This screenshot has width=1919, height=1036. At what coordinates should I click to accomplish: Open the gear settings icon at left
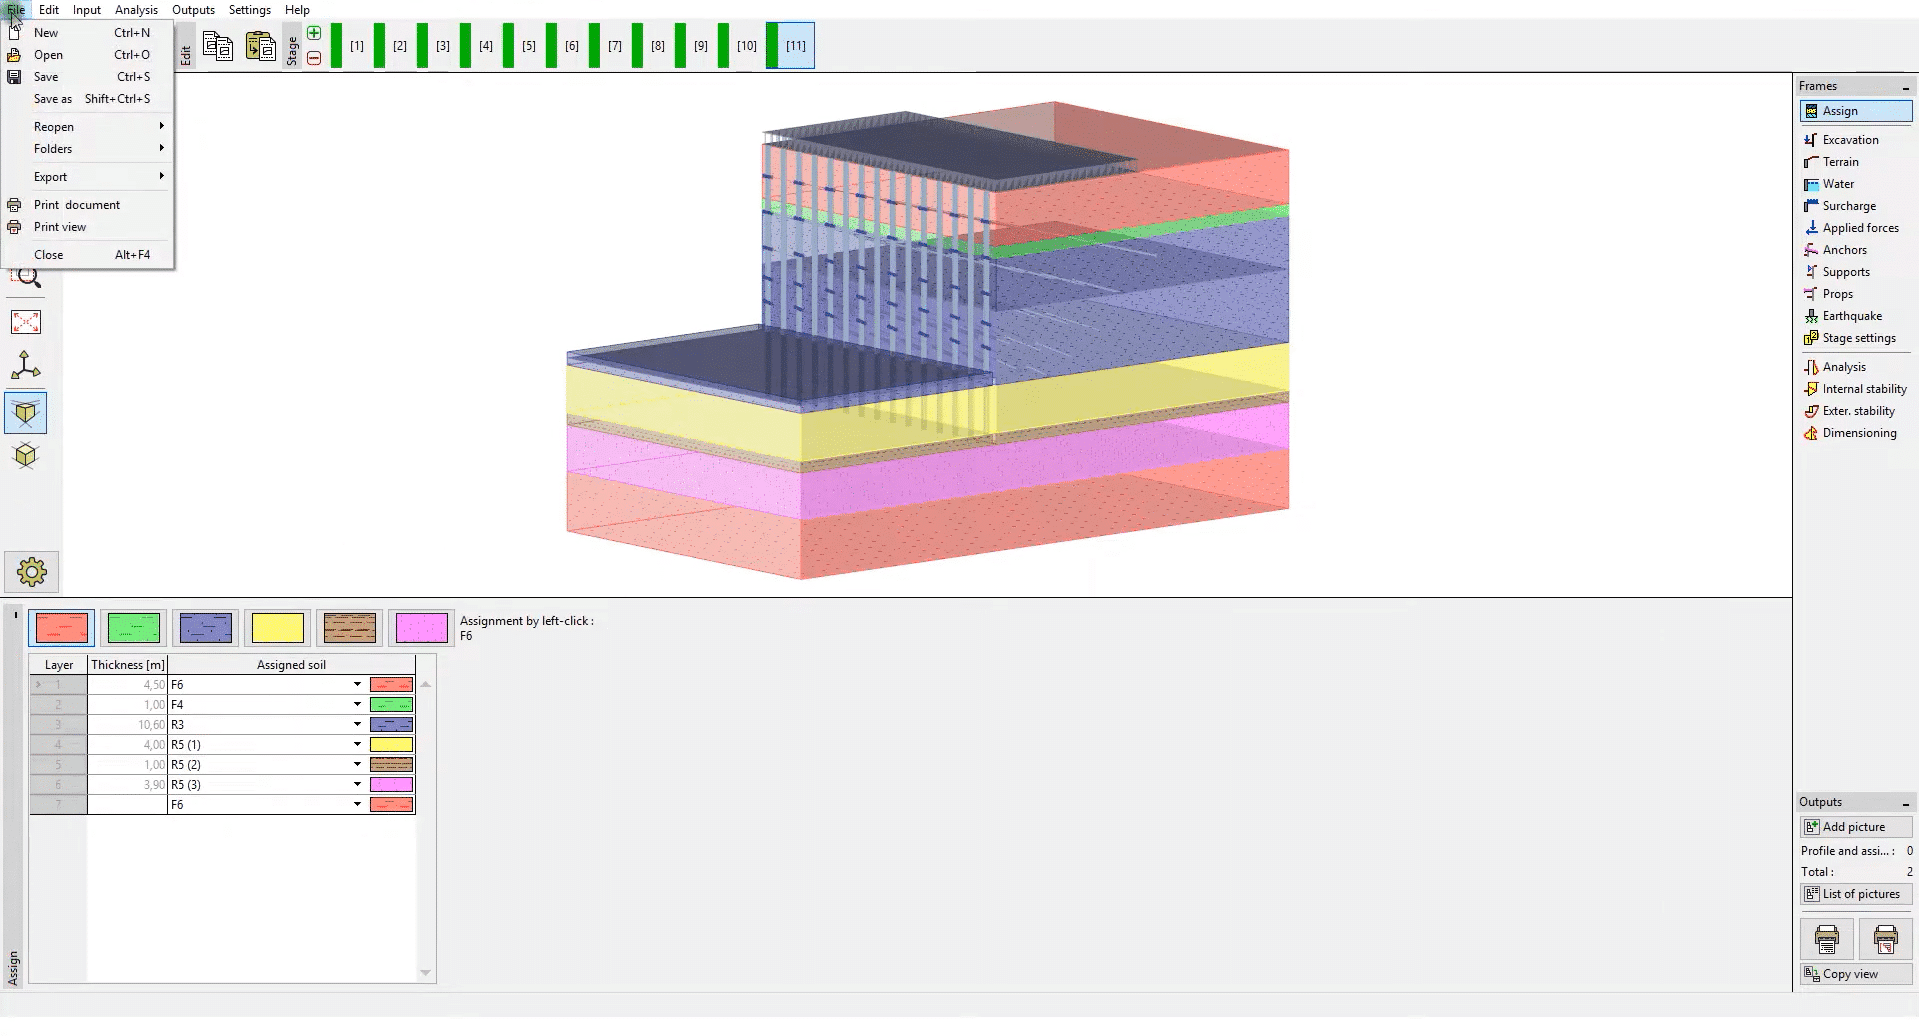point(32,572)
